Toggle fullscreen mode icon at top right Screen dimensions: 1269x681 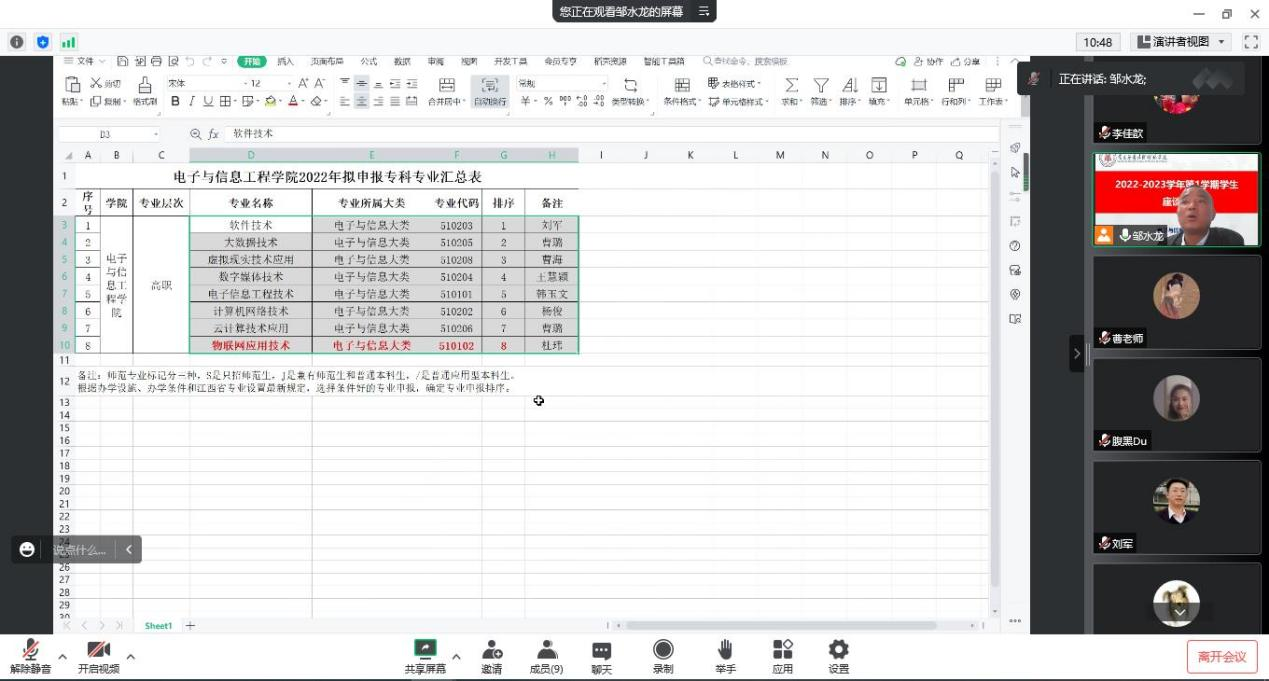pyautogui.click(x=1250, y=42)
